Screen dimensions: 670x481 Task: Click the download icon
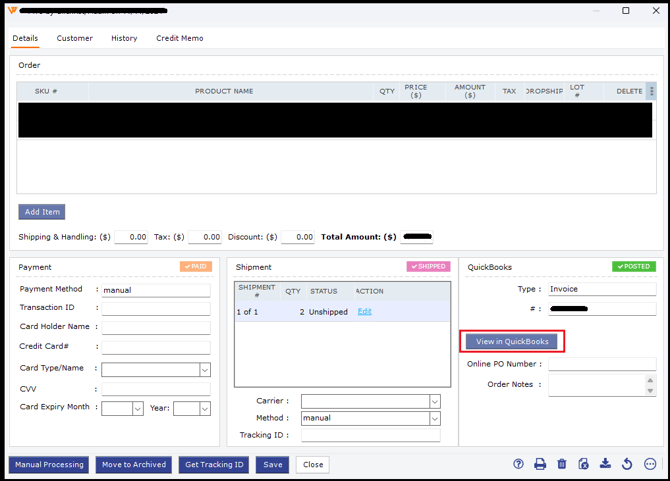(605, 464)
